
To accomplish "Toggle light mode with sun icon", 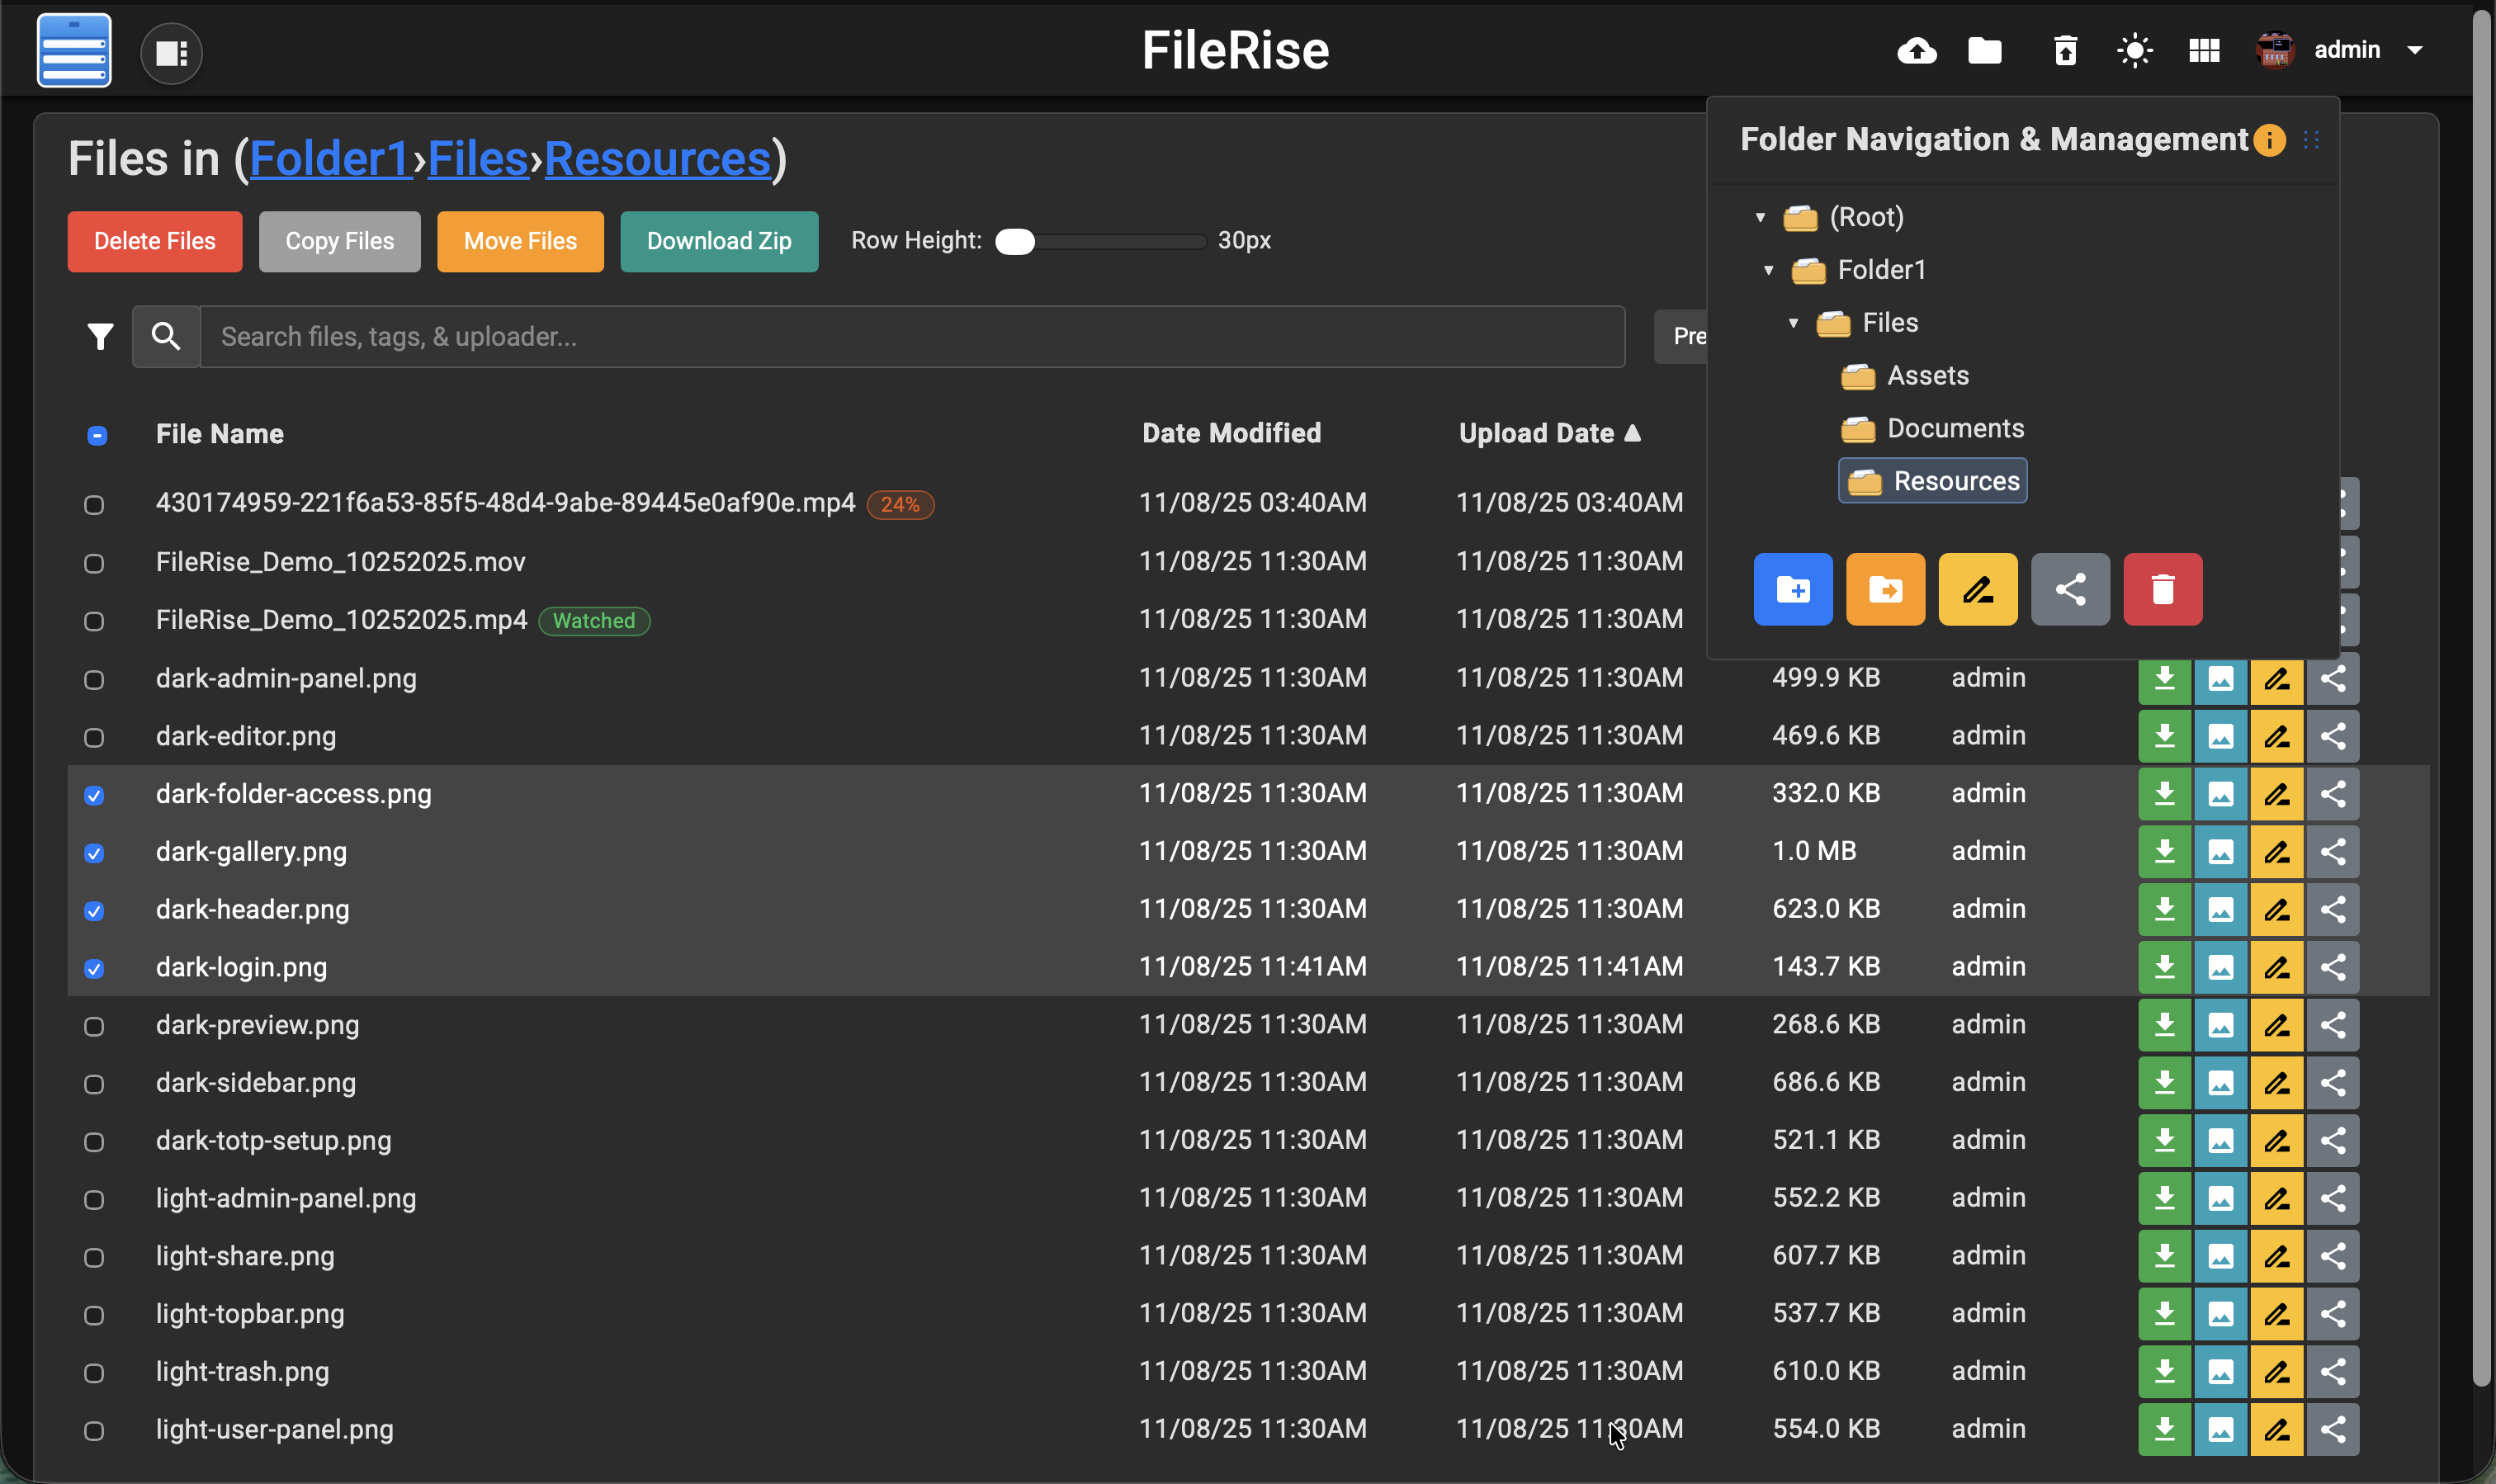I will 2134,50.
